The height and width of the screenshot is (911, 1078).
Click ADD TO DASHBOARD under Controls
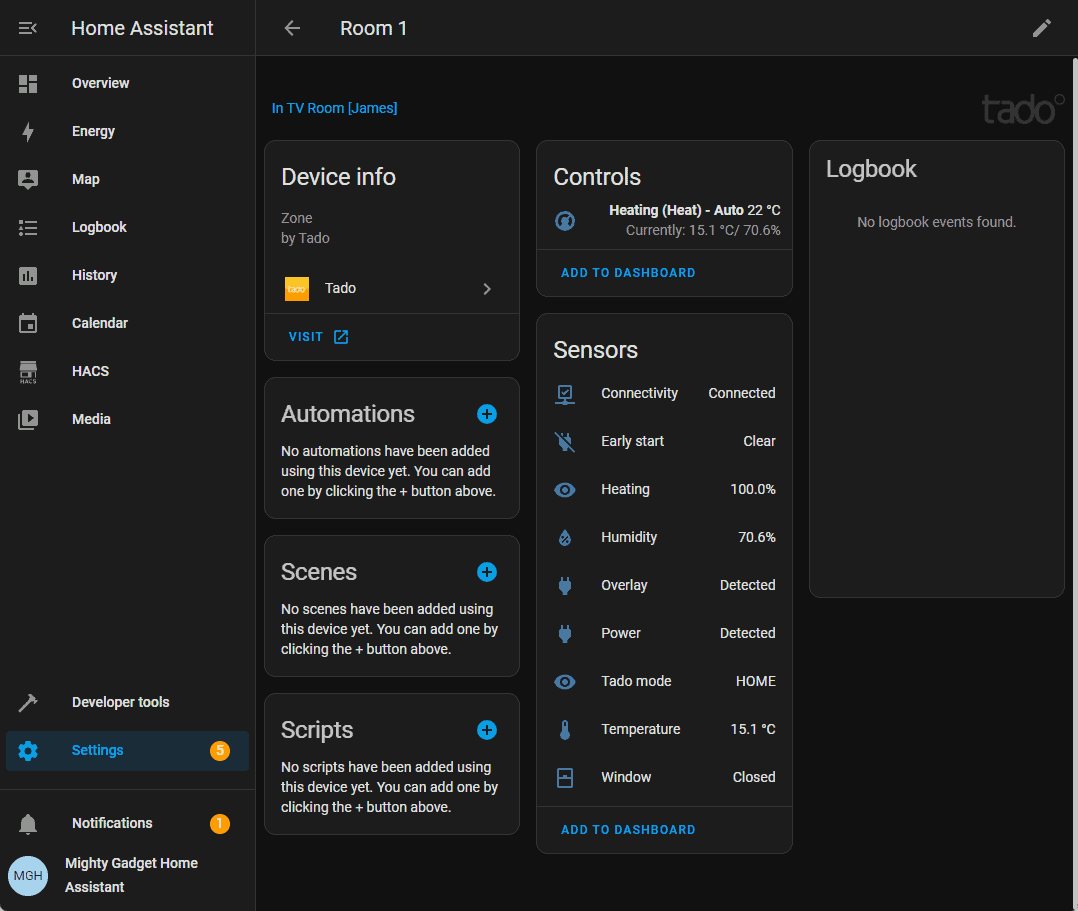point(628,273)
